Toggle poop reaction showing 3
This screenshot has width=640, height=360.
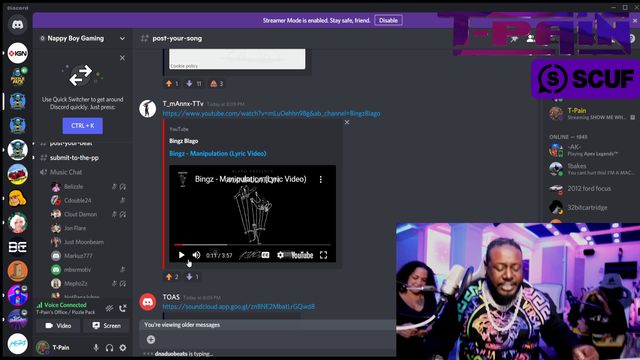coord(216,84)
